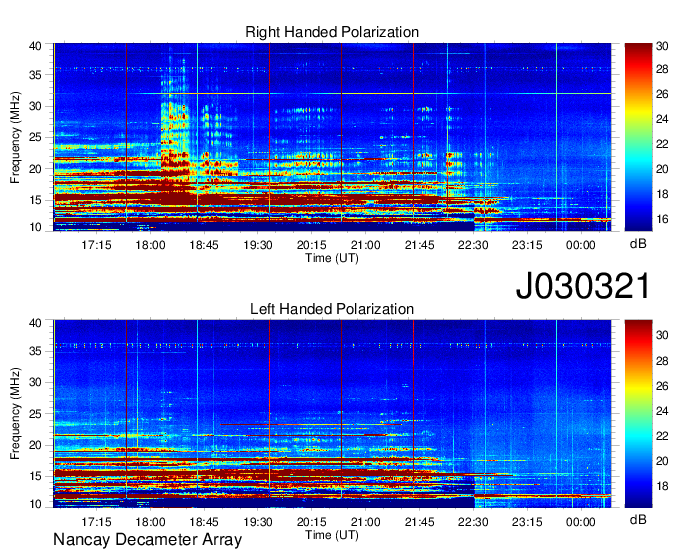
Task: Click the 24 value on lower color bar
Action: (662, 411)
